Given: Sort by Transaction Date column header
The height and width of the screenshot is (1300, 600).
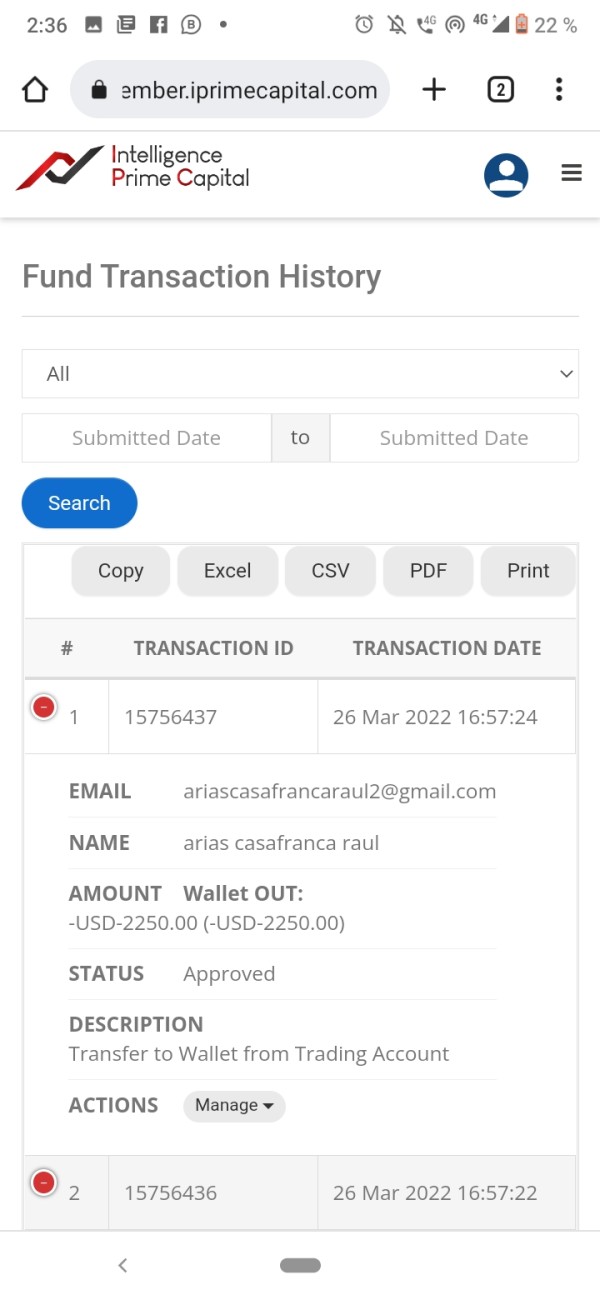Looking at the screenshot, I should click(446, 648).
